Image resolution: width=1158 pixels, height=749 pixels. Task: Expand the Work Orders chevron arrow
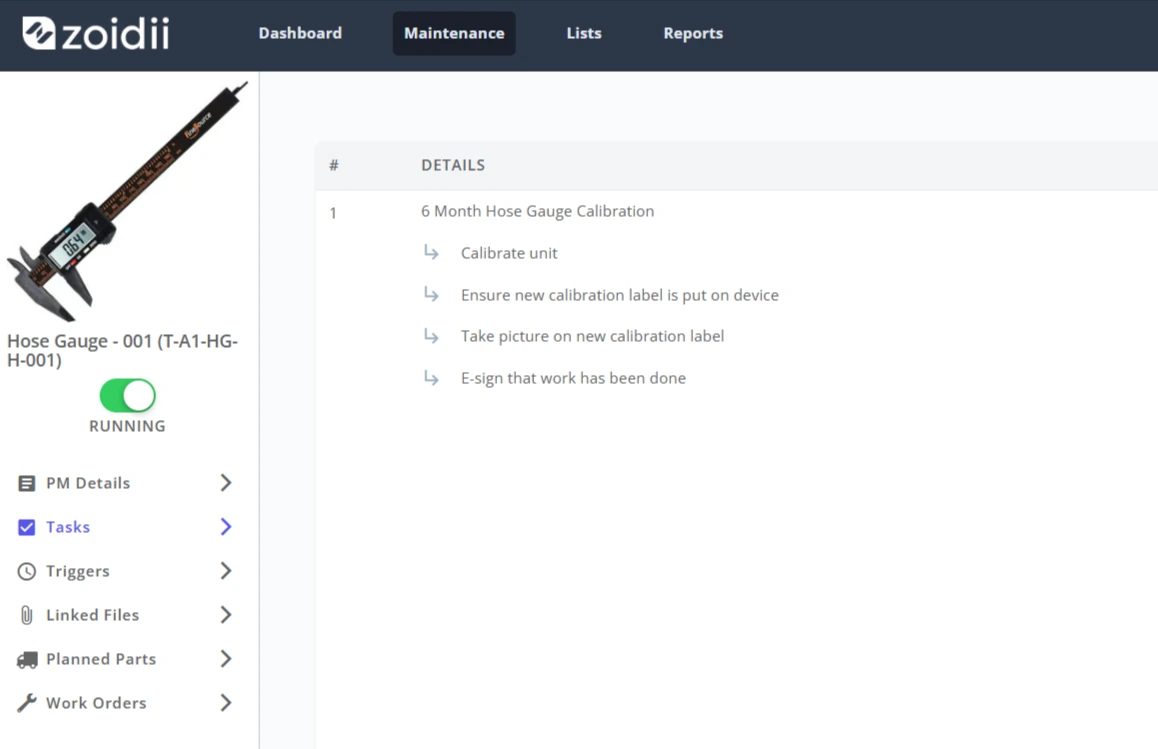(x=226, y=703)
